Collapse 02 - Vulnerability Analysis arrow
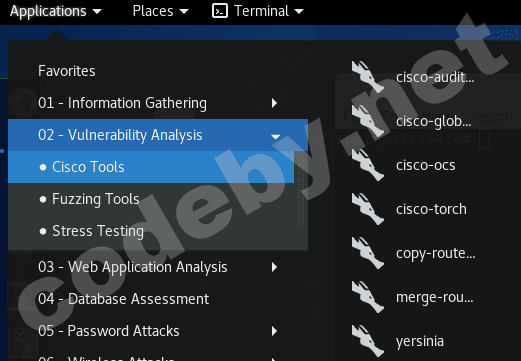The image size is (521, 361). (x=275, y=136)
